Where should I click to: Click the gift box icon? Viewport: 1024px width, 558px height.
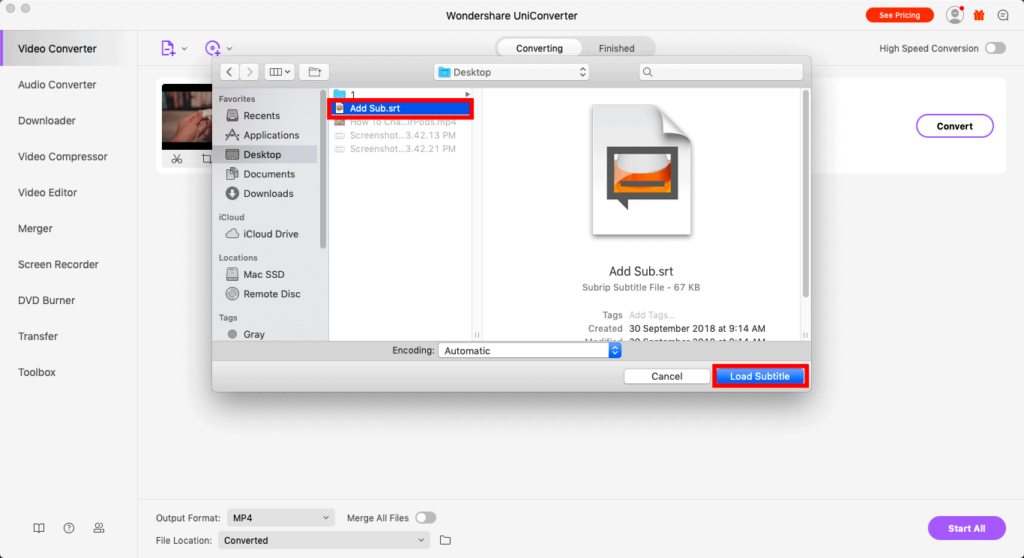click(979, 15)
